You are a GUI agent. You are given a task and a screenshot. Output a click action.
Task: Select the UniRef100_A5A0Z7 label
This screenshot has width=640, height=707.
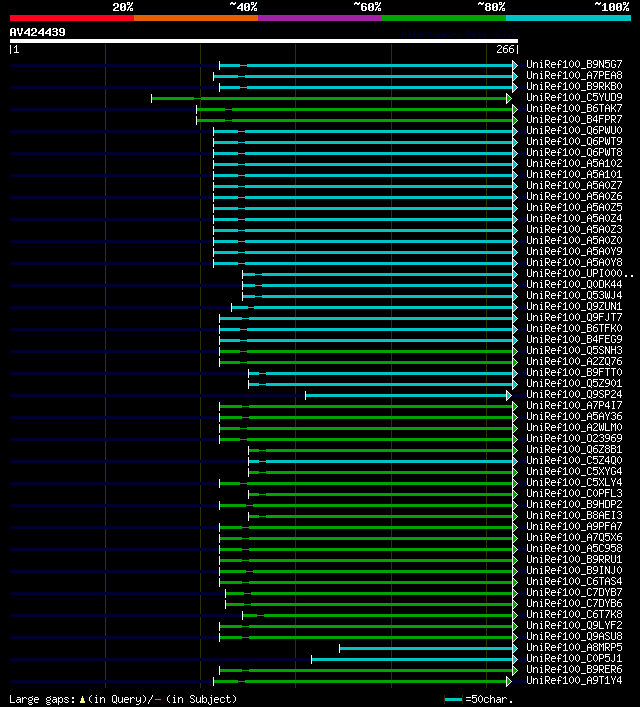[574, 185]
